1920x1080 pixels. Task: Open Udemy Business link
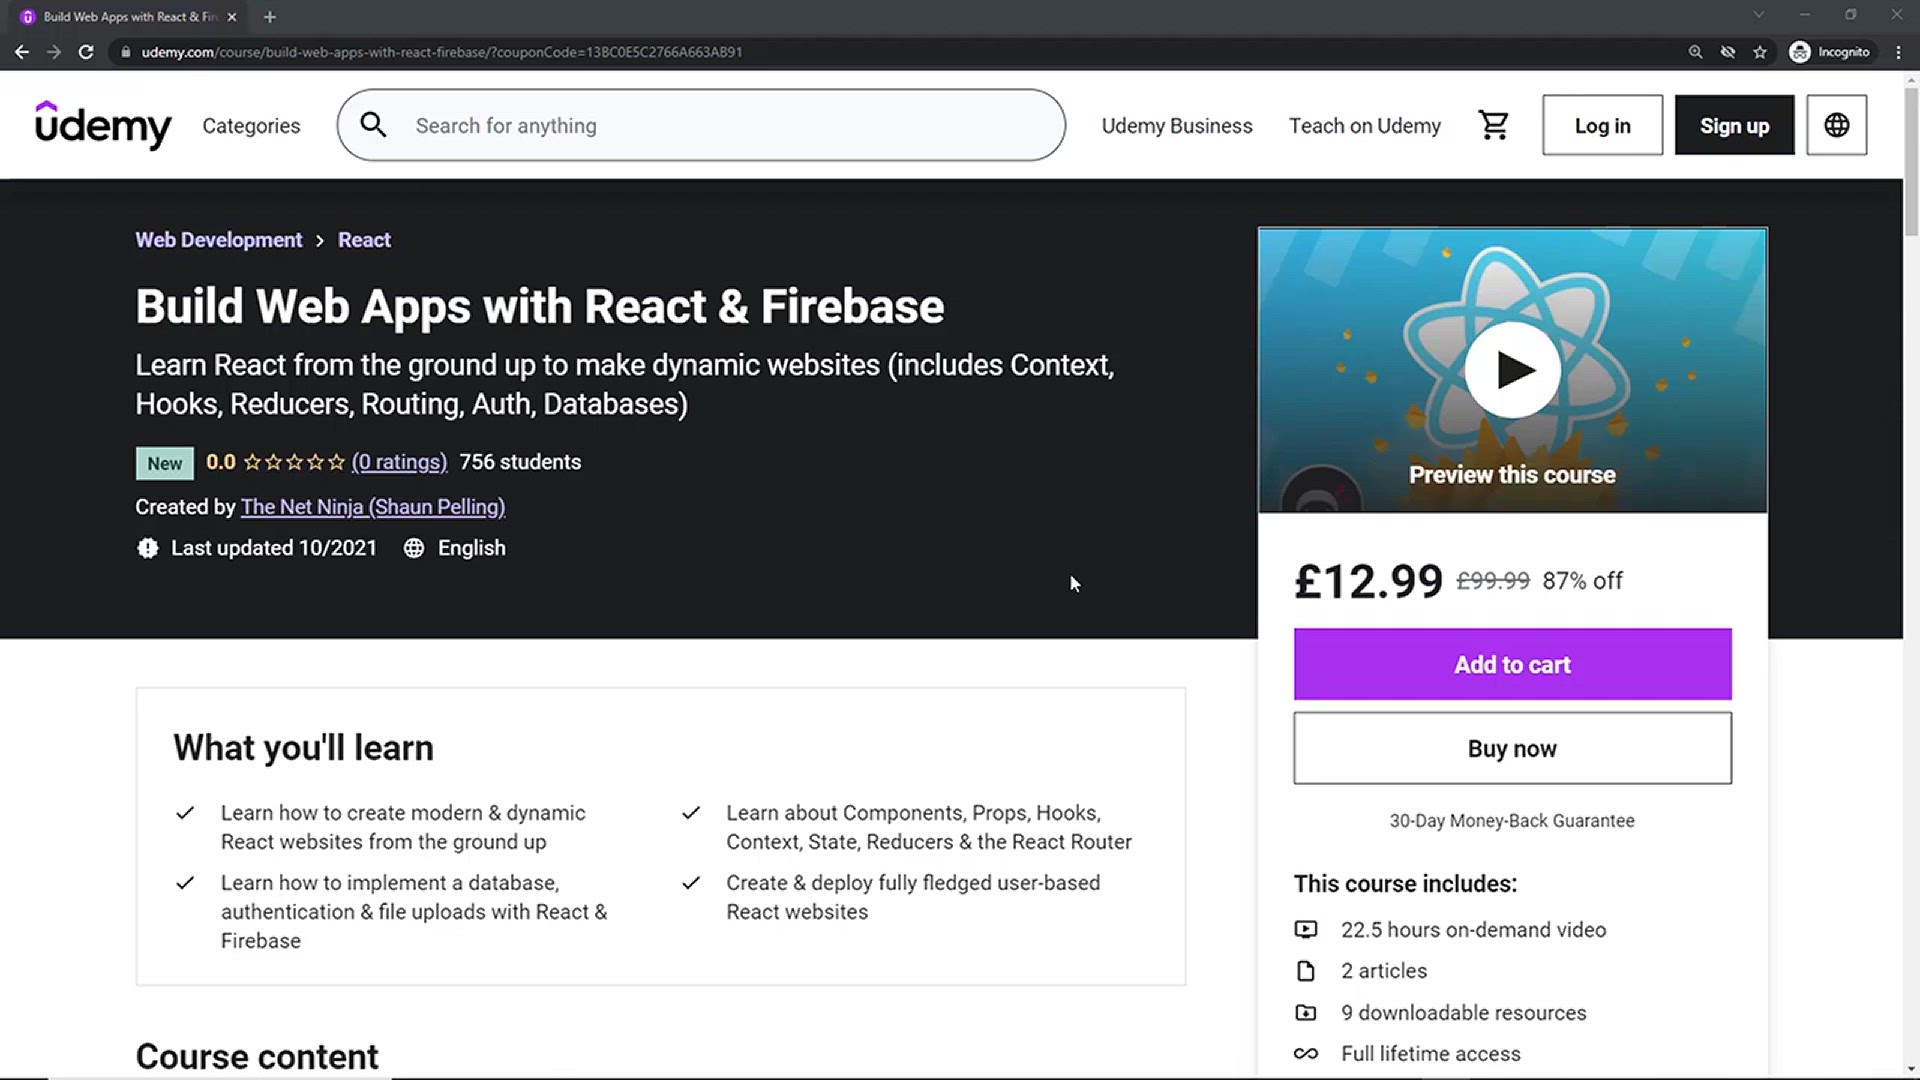point(1176,126)
